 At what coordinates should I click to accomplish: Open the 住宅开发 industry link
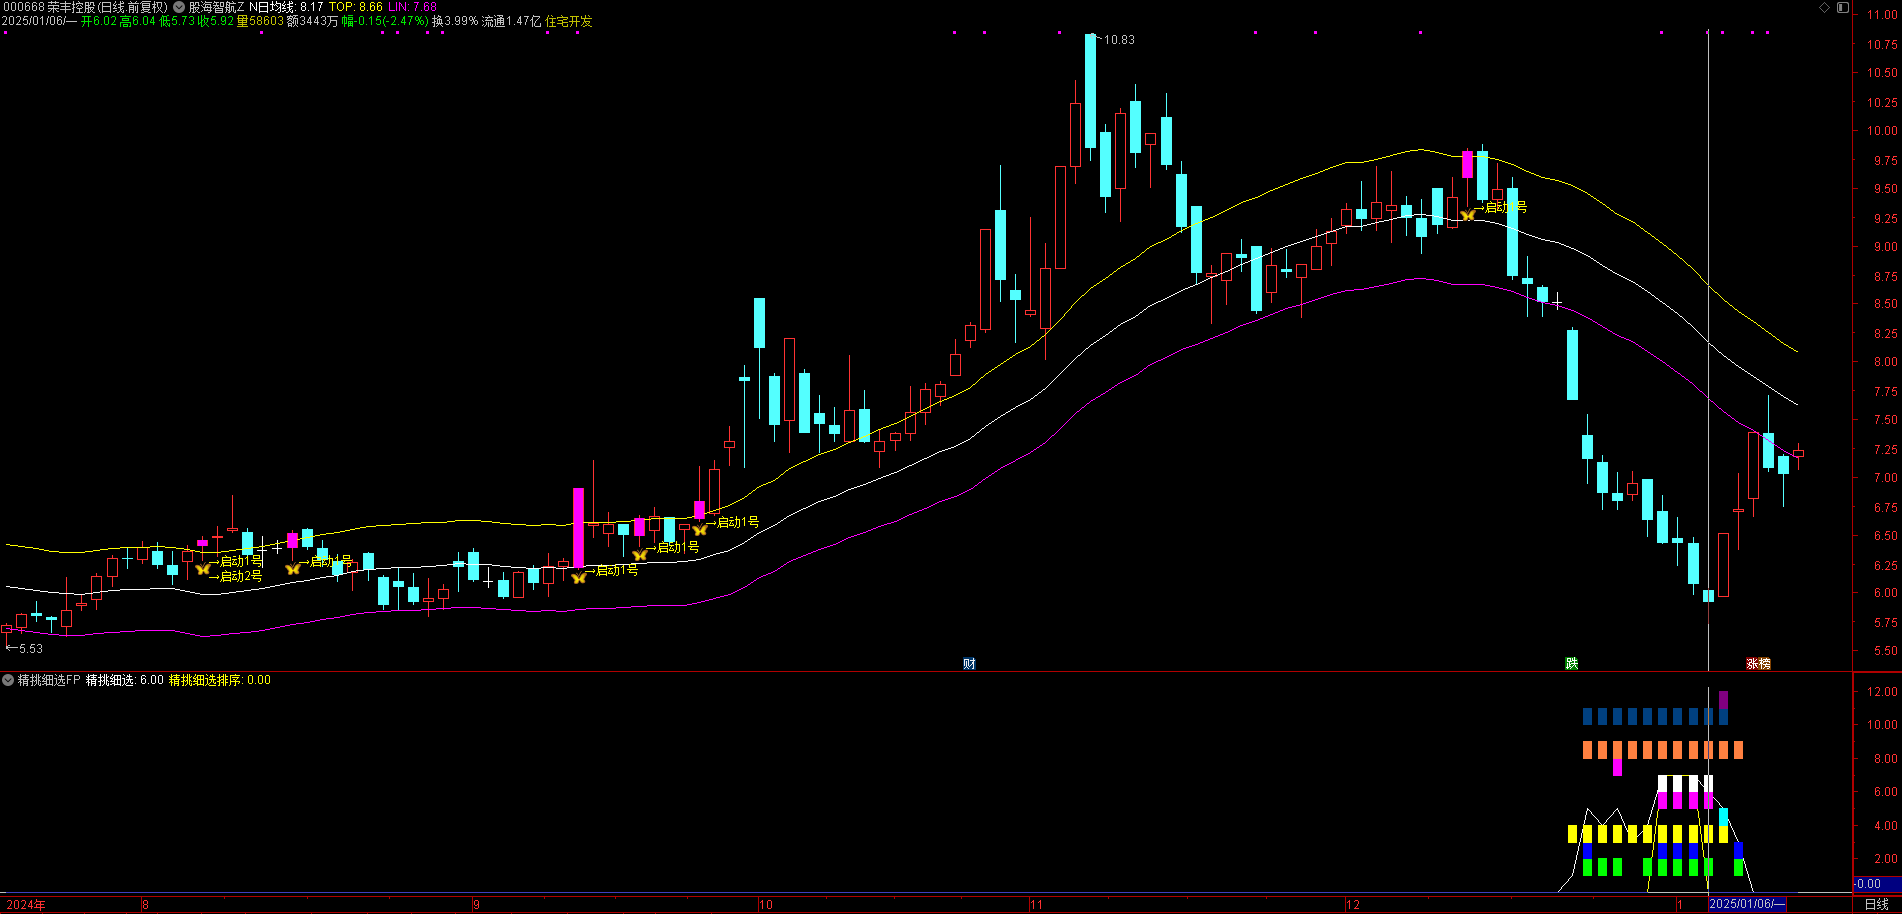point(569,21)
